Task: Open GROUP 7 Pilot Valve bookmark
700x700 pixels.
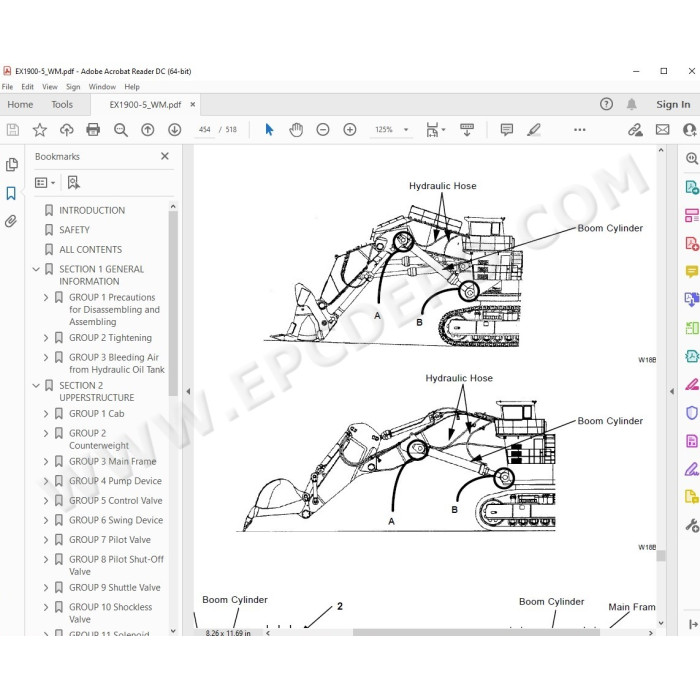Action: tap(110, 540)
